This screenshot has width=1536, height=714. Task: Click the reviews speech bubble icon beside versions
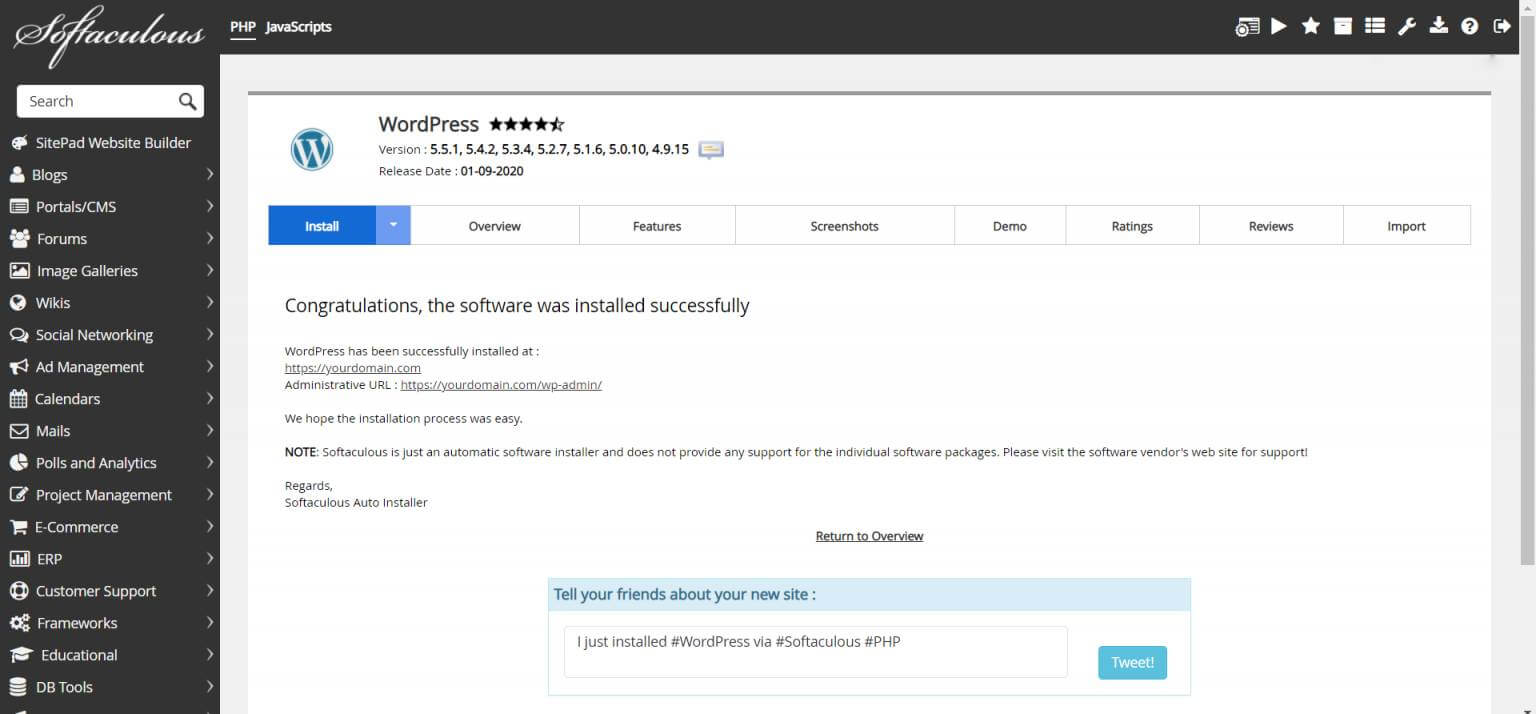pos(711,150)
